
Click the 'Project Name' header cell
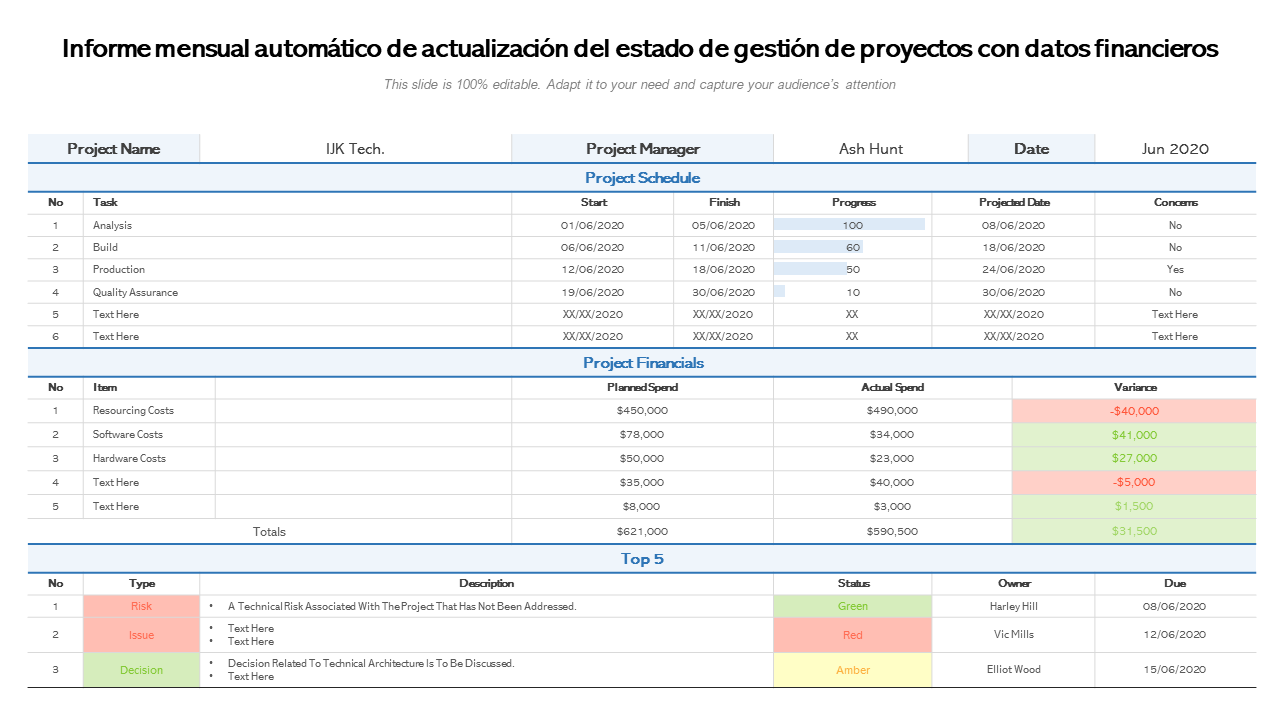coord(114,149)
